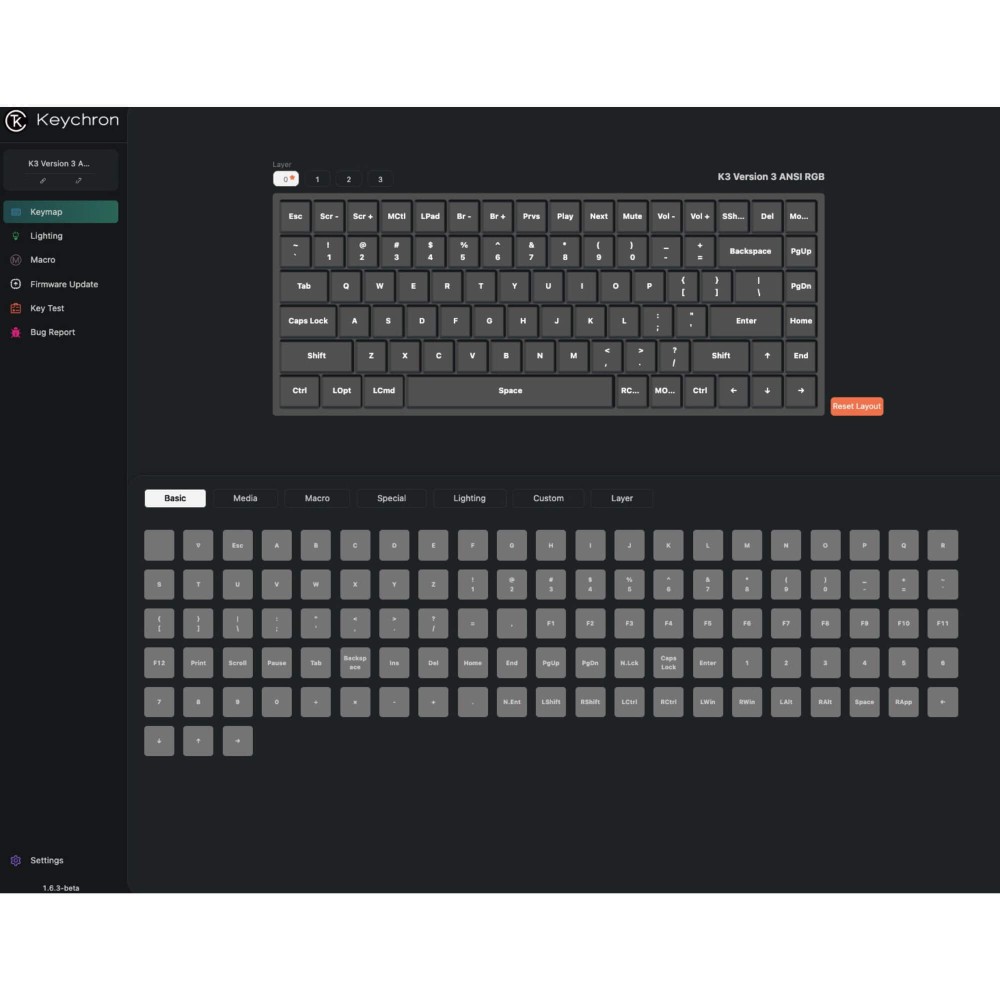Select the up arrow key on the keyboard layout
Screen dimensions: 1000x1000
767,356
